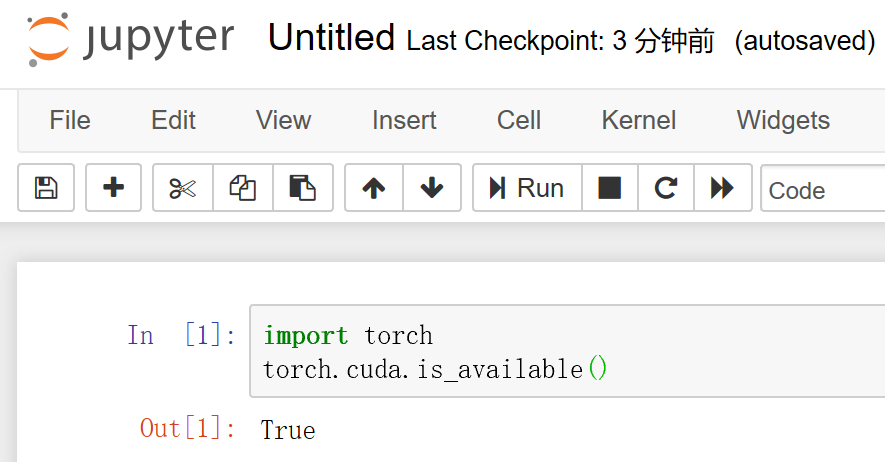Screen dimensions: 885x462
Task: Run the selected cell
Action: [527, 188]
